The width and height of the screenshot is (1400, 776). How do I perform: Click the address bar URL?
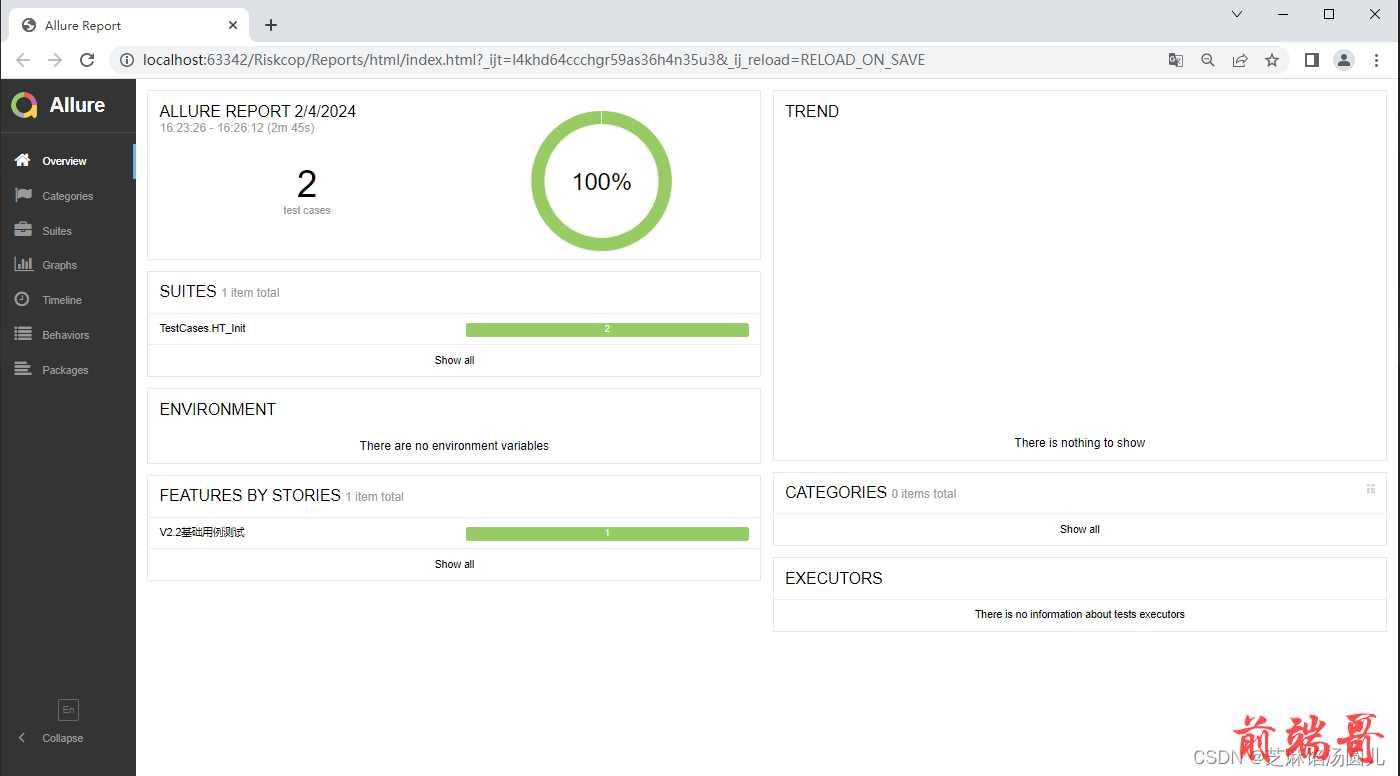click(x=534, y=60)
